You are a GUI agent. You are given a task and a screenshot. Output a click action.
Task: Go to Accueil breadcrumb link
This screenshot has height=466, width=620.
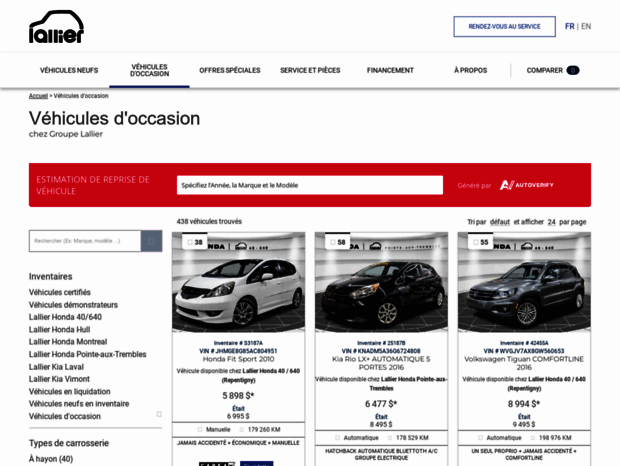click(x=38, y=96)
